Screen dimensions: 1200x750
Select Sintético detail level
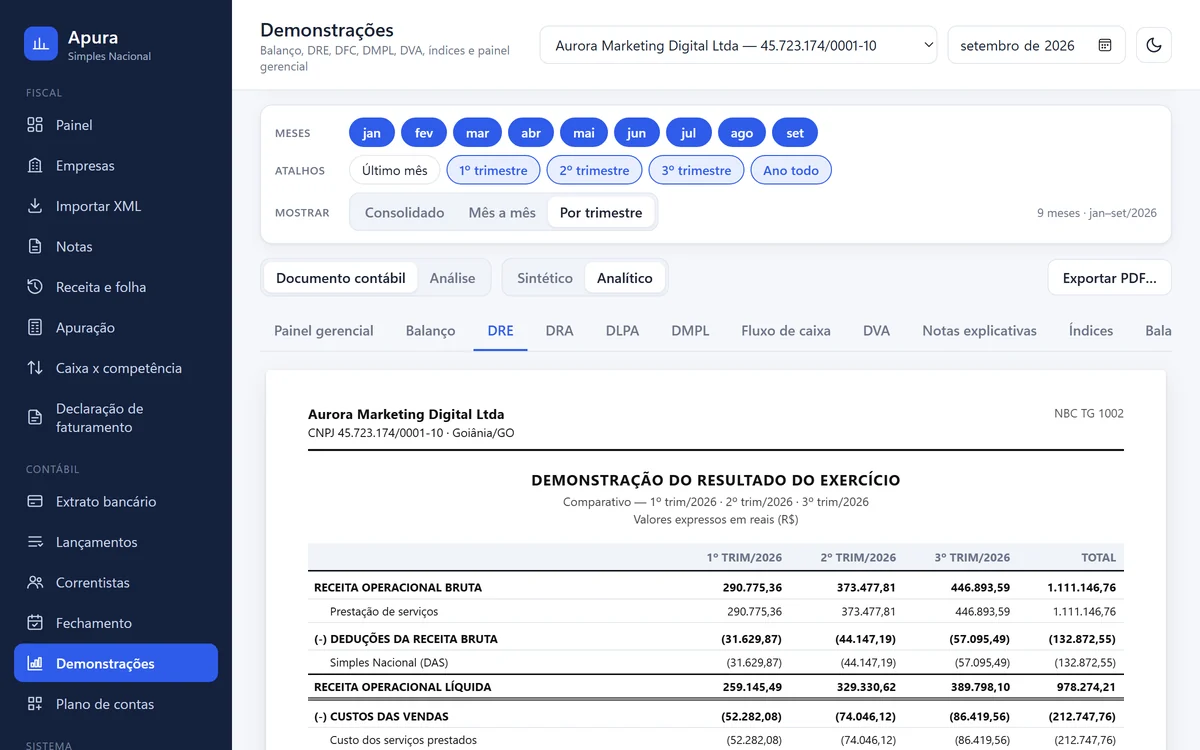coord(545,278)
